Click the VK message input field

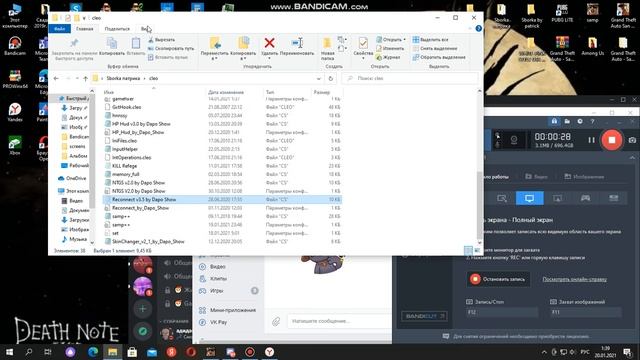(338, 321)
